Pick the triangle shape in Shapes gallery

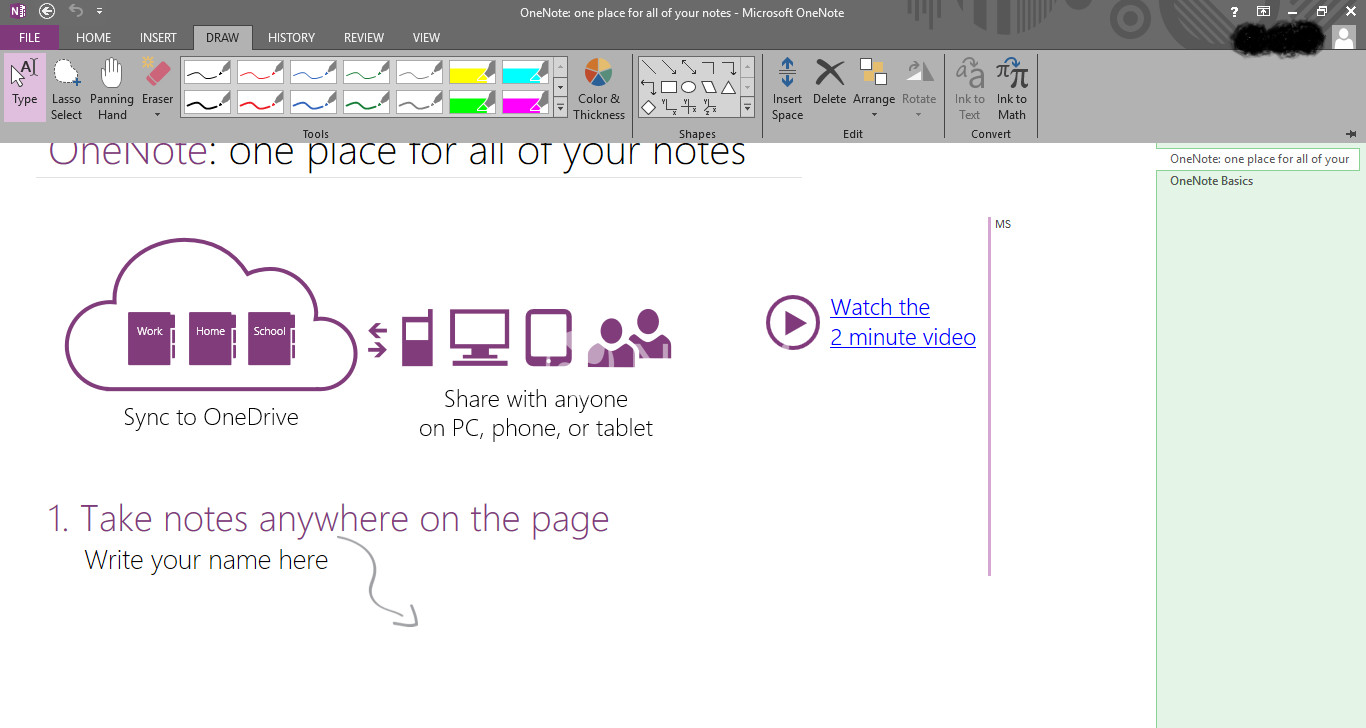(729, 87)
